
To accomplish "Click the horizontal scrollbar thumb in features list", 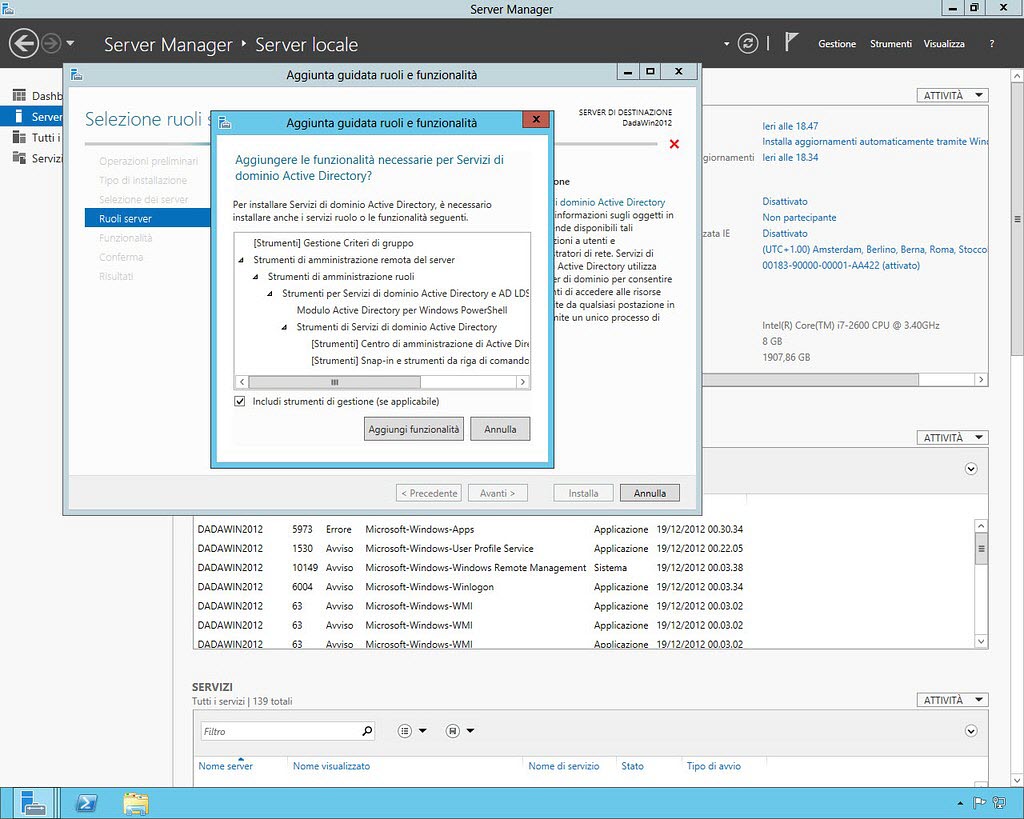I will coord(334,382).
